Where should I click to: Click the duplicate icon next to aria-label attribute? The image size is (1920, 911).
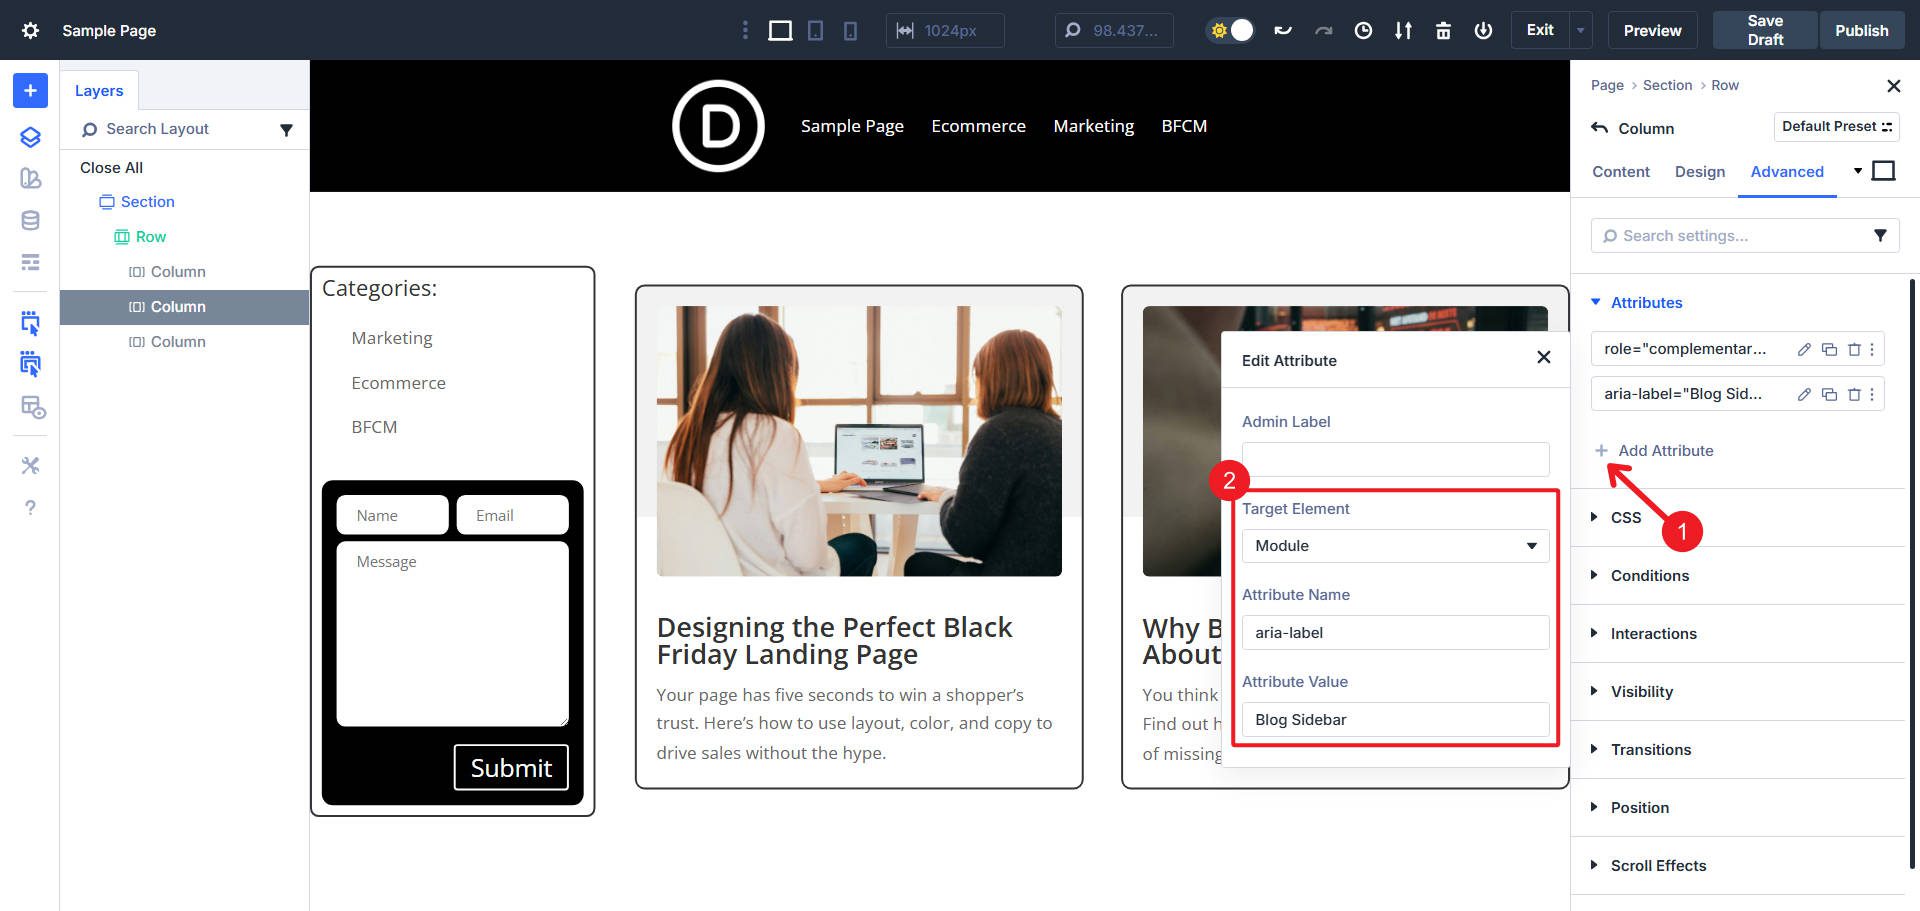tap(1829, 394)
